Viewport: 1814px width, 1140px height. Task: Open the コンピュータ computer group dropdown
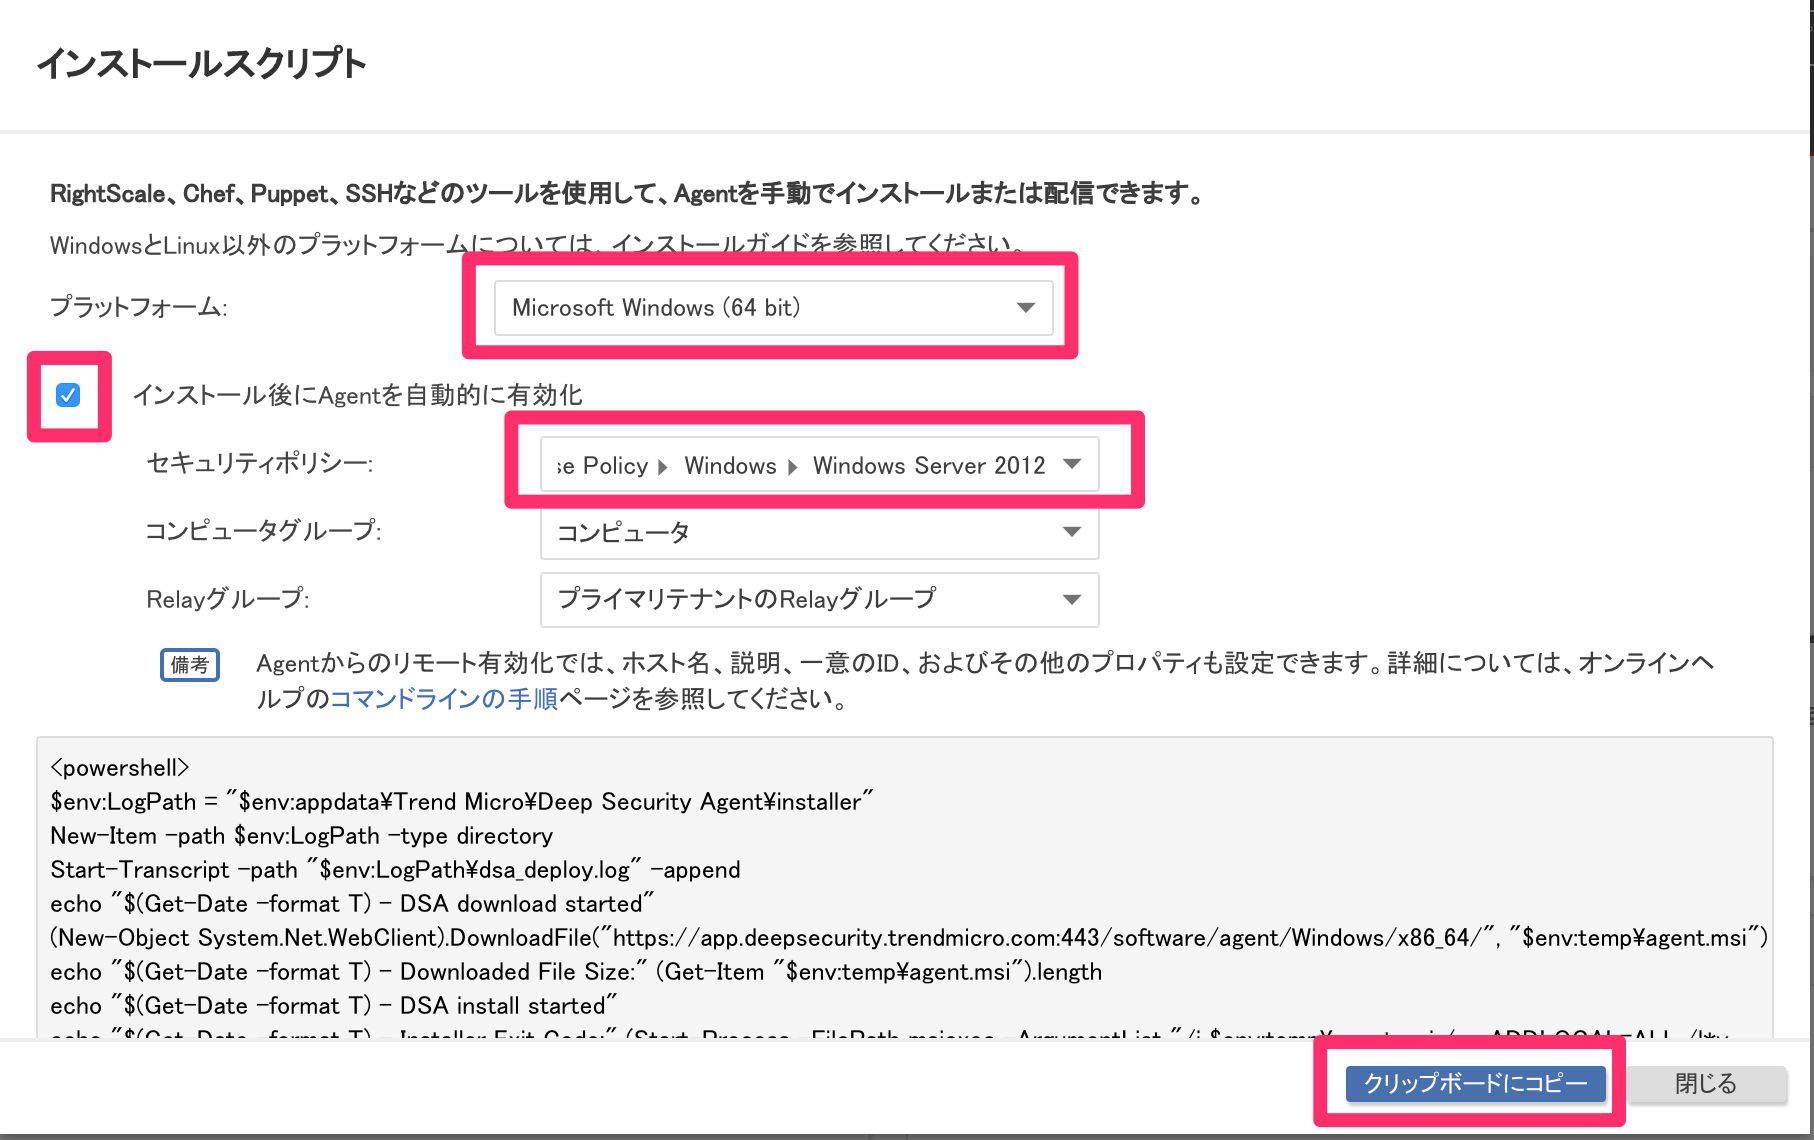click(x=818, y=532)
